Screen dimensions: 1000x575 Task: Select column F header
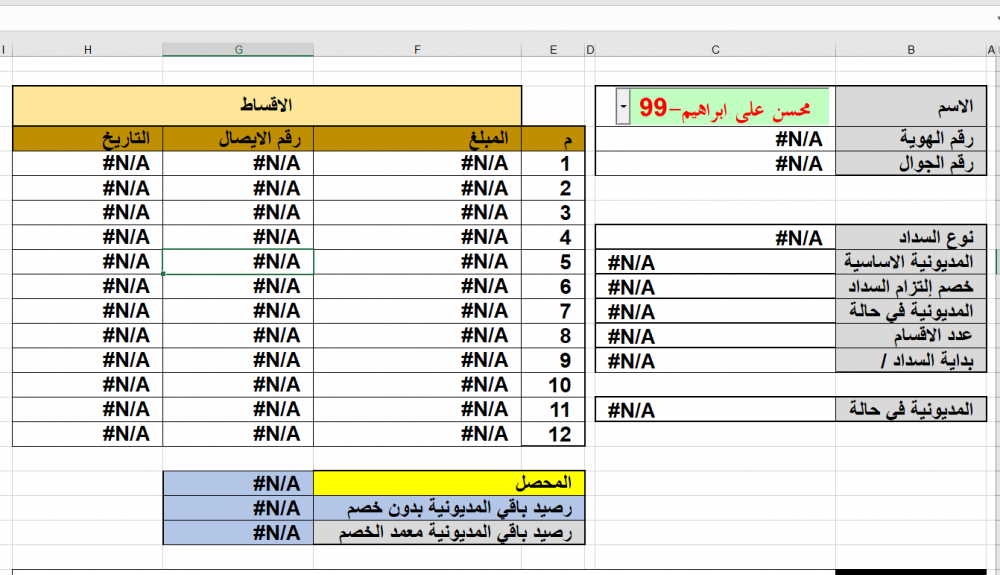point(417,49)
